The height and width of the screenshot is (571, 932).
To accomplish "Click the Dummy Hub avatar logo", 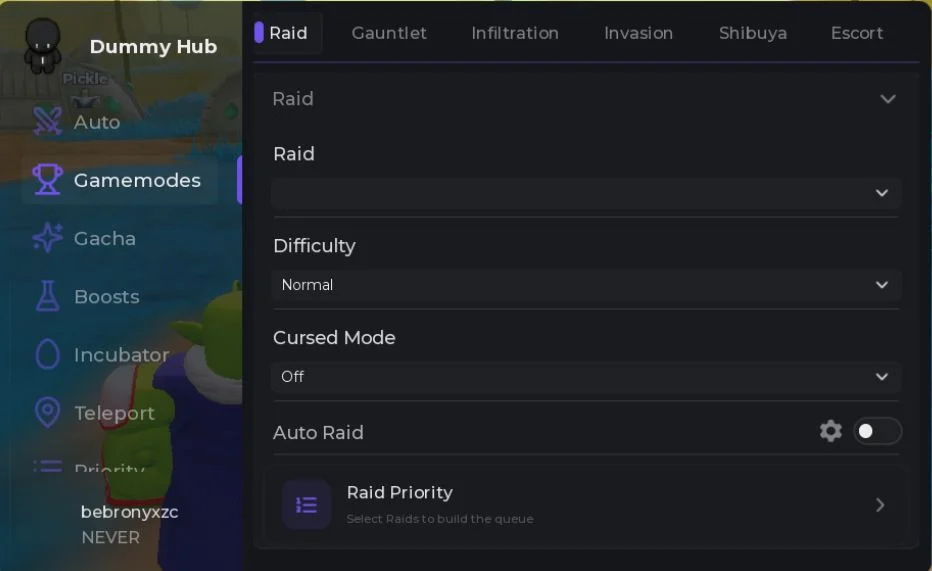I will [42, 46].
